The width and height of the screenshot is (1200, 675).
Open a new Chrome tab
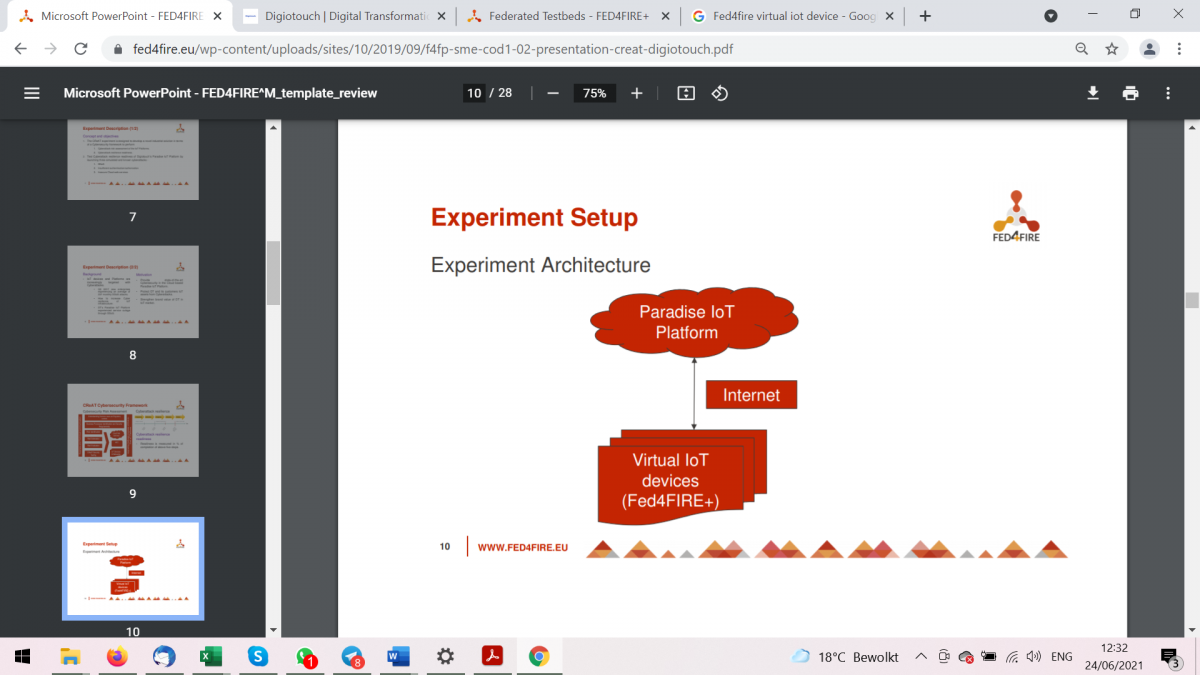[x=925, y=16]
